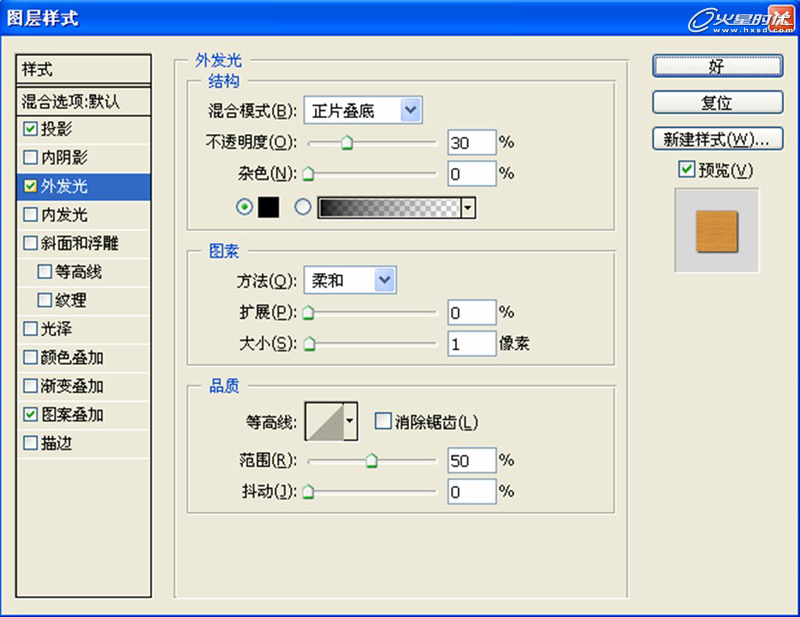The width and height of the screenshot is (800, 617).
Task: Click the gradient preview bar
Action: point(388,207)
